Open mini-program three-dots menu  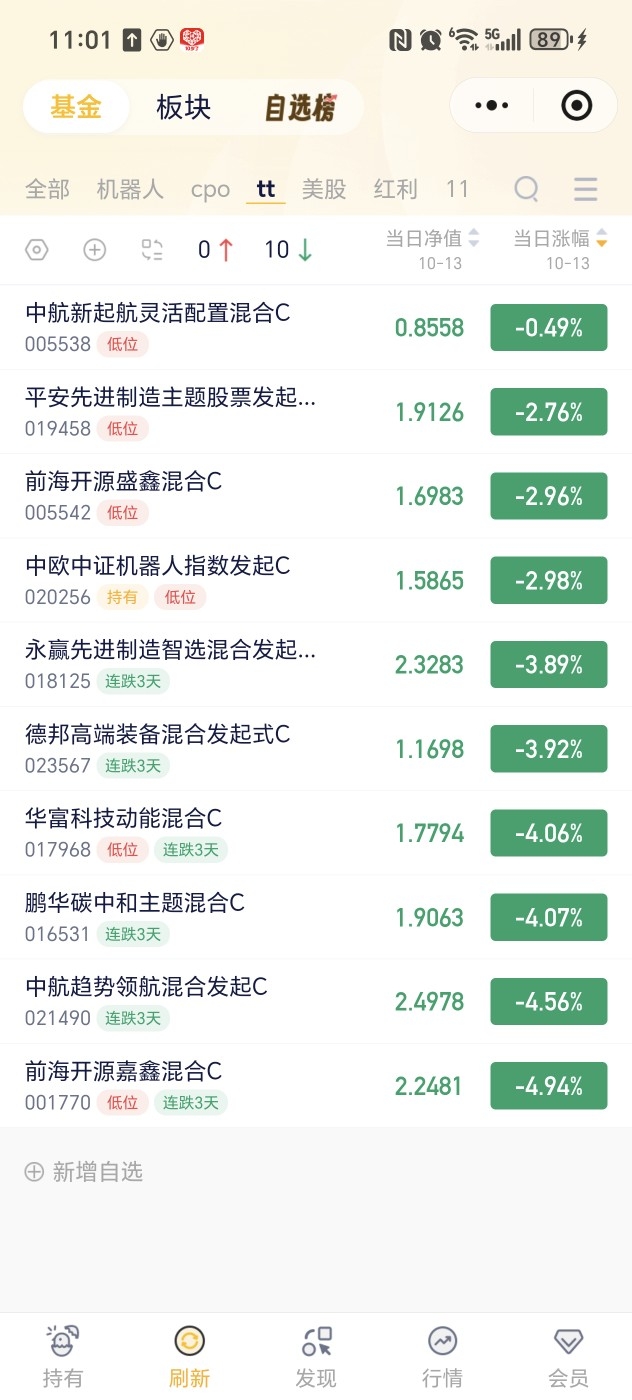[492, 105]
